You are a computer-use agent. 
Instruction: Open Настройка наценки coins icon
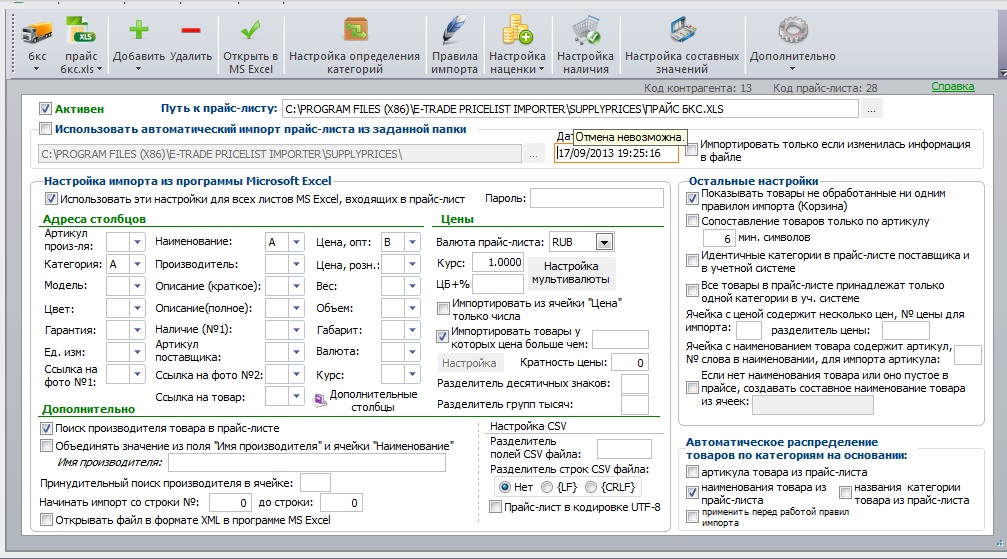coord(517,30)
